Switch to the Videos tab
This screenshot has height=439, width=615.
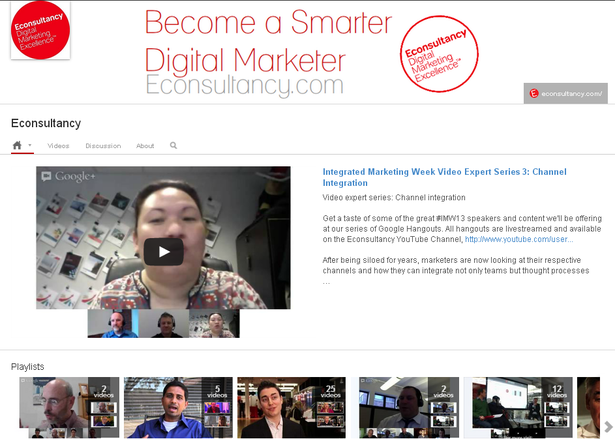click(58, 146)
